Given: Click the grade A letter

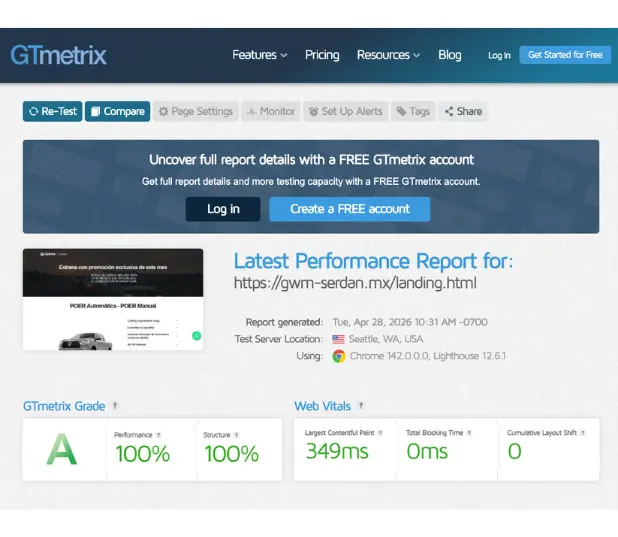Looking at the screenshot, I should pyautogui.click(x=61, y=449).
